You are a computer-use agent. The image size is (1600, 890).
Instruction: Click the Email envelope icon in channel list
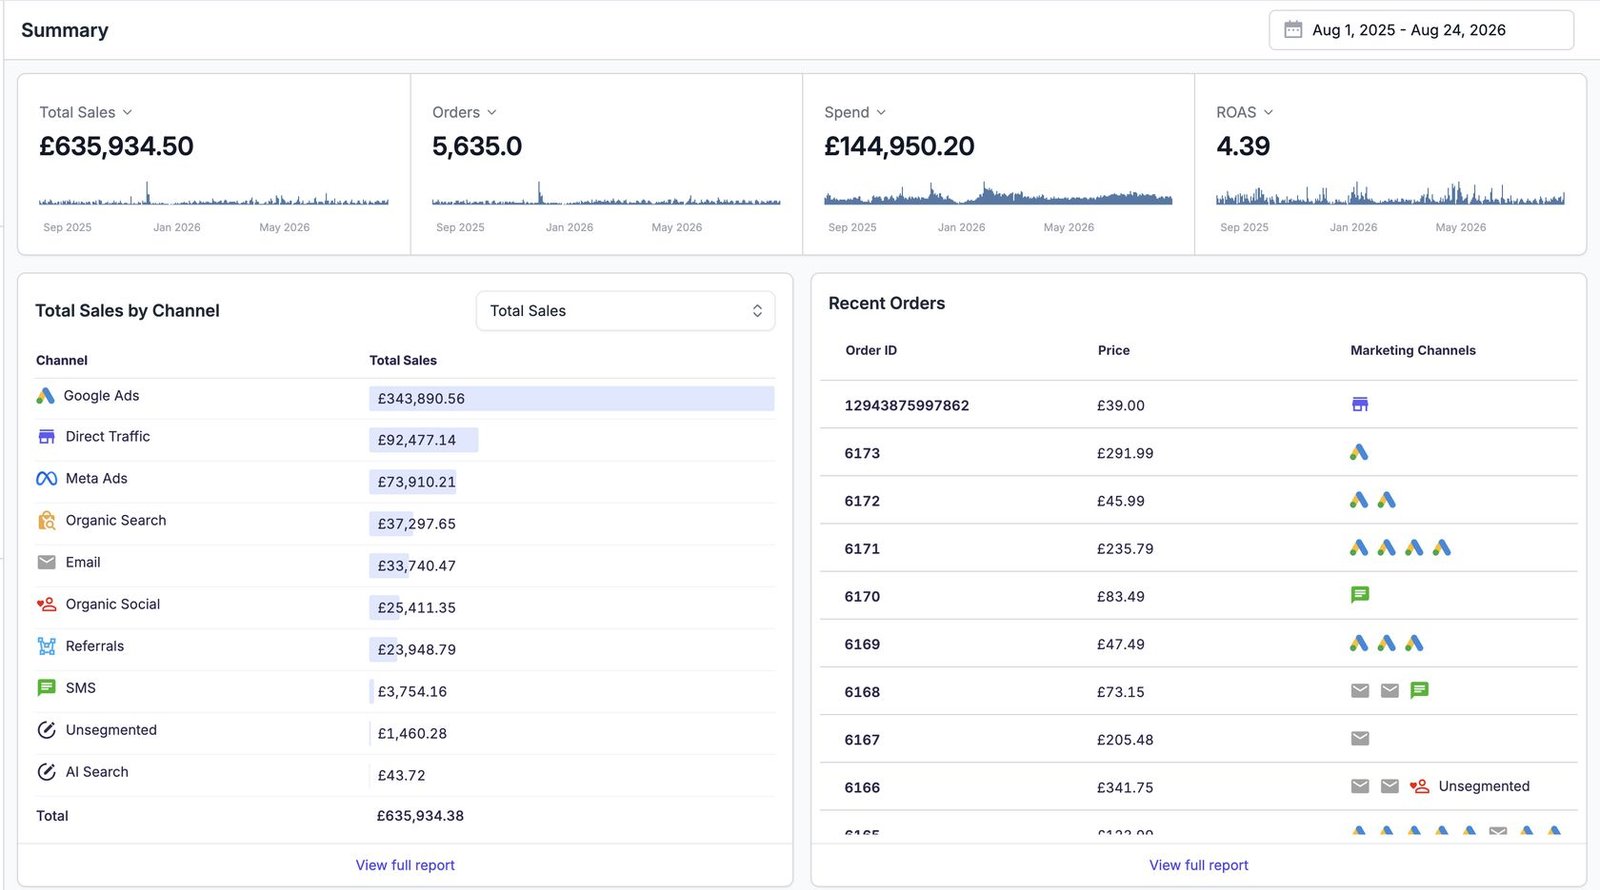coord(46,563)
